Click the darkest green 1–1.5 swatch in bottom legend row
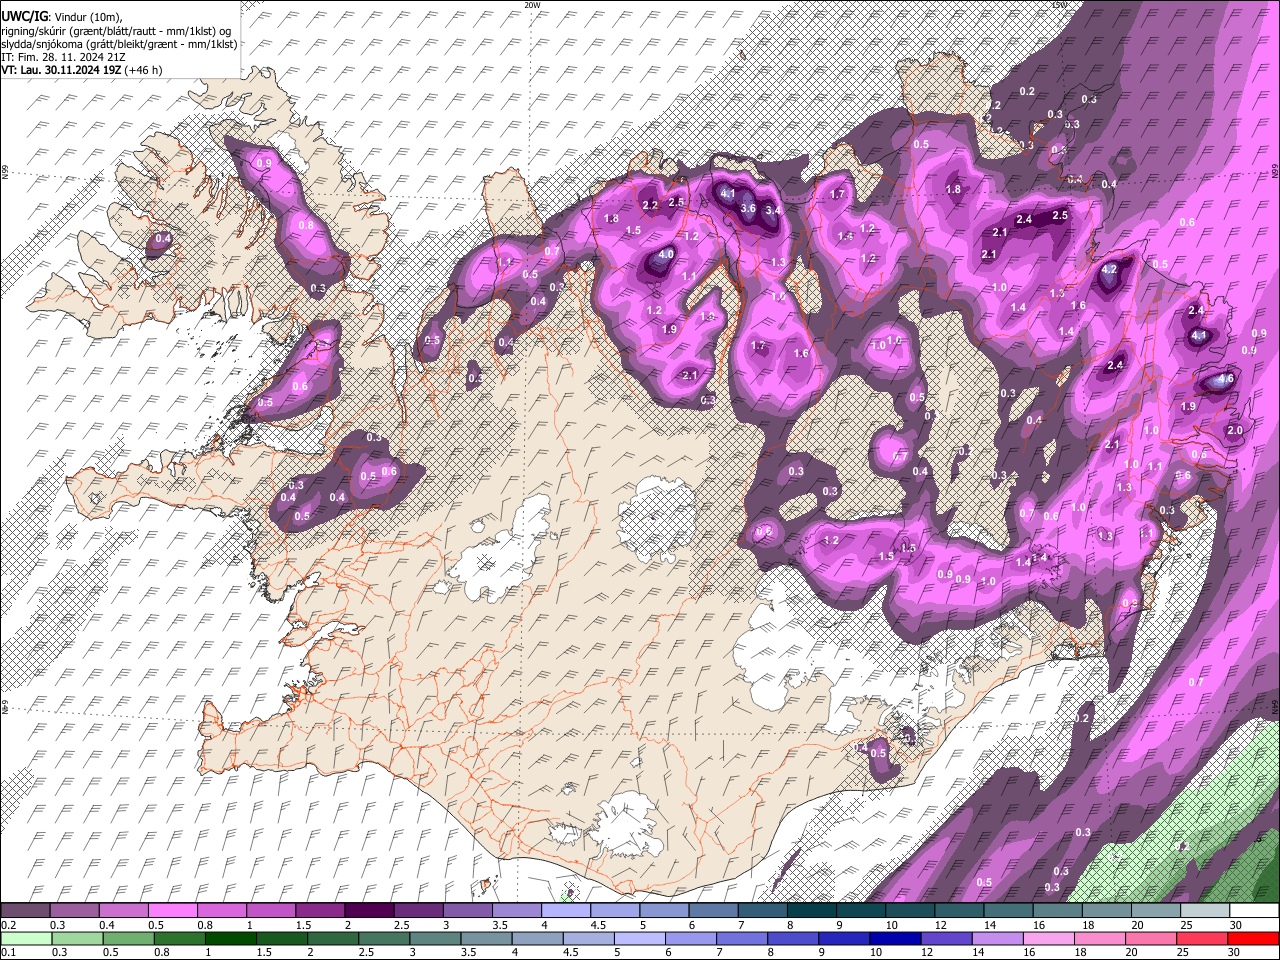The height and width of the screenshot is (960, 1280). 228,938
